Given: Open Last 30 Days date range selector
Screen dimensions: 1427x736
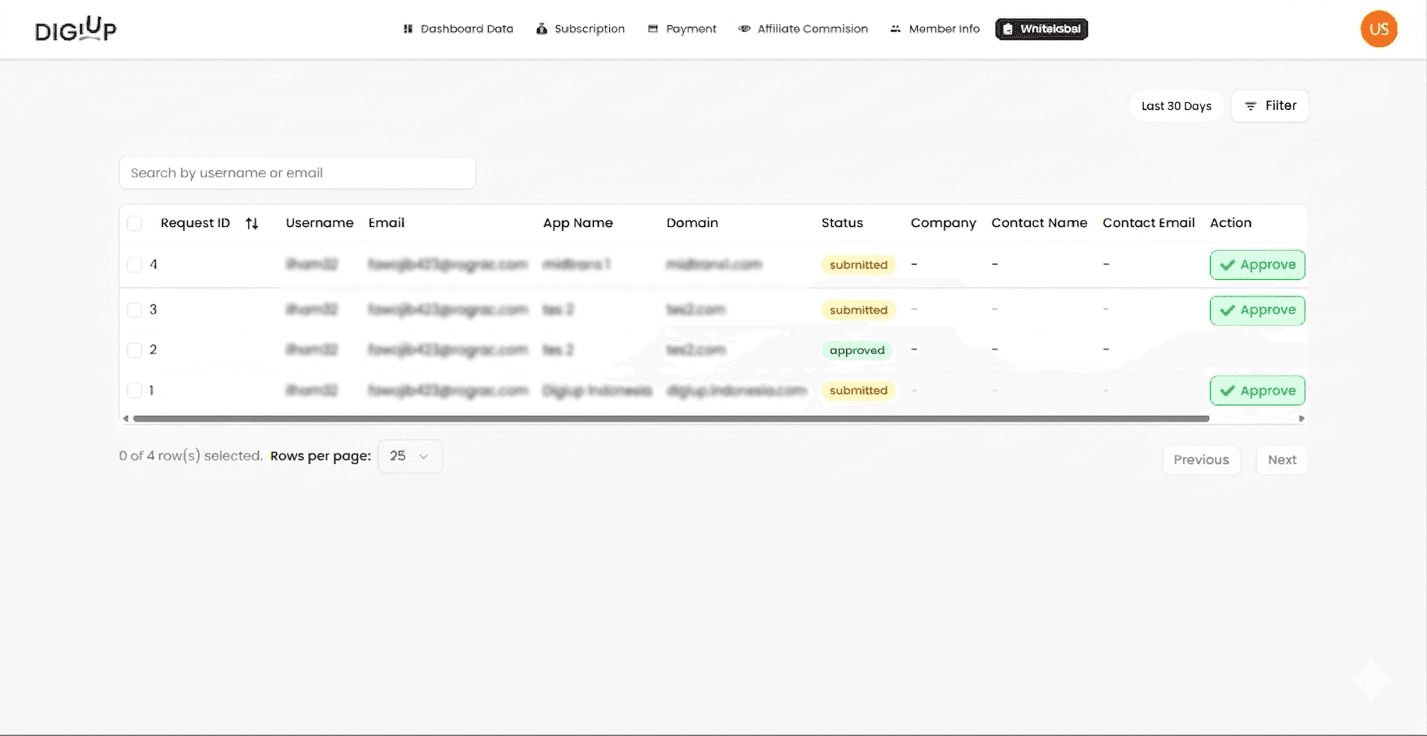Looking at the screenshot, I should [x=1176, y=106].
